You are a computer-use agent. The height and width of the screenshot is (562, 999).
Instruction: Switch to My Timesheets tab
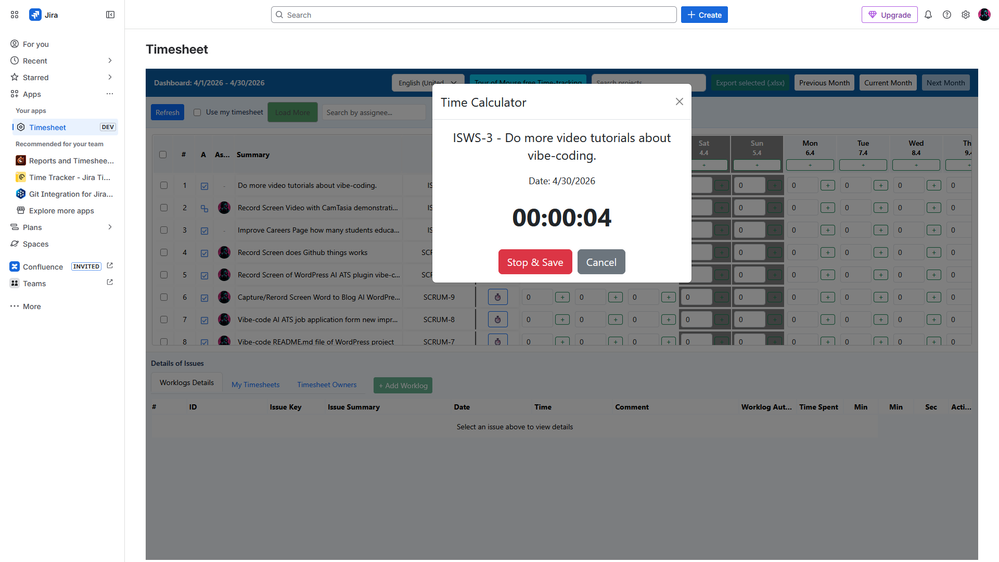click(255, 384)
